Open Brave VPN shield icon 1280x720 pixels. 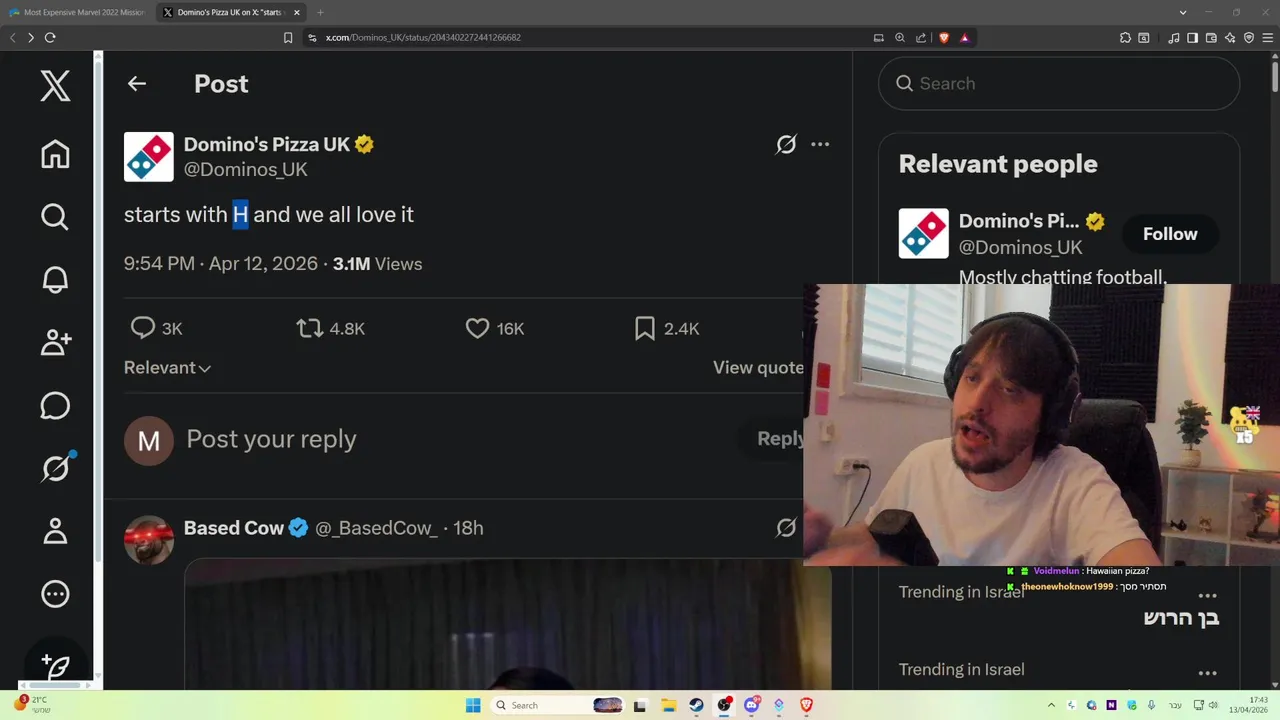[x=1249, y=38]
